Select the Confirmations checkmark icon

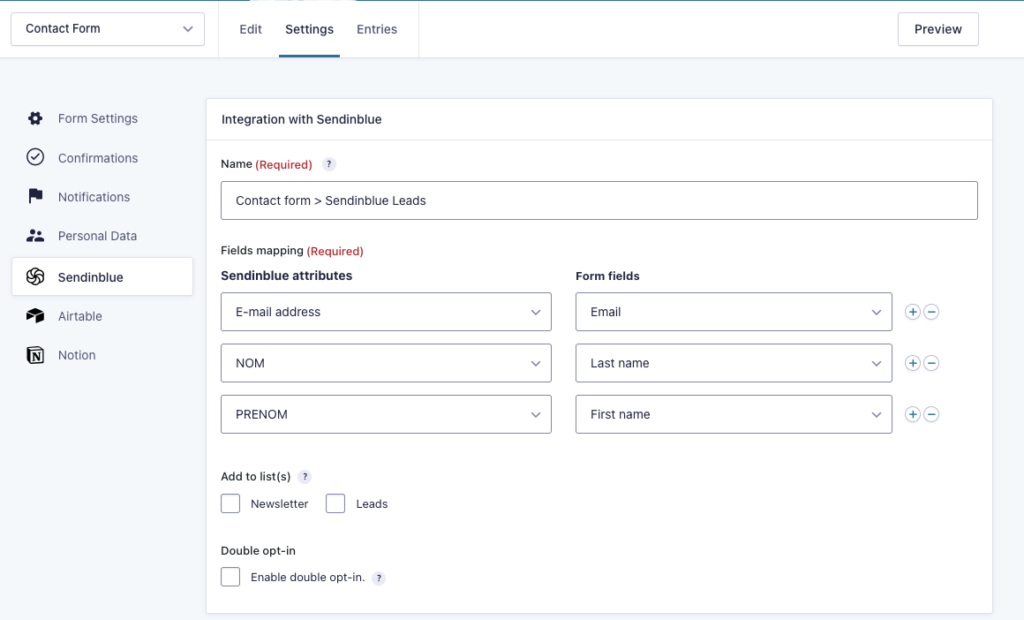[35, 157]
